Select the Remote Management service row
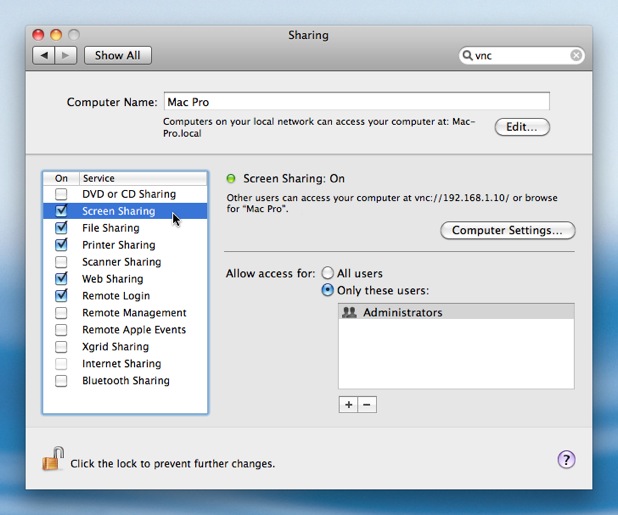This screenshot has width=618, height=515. tap(125, 312)
